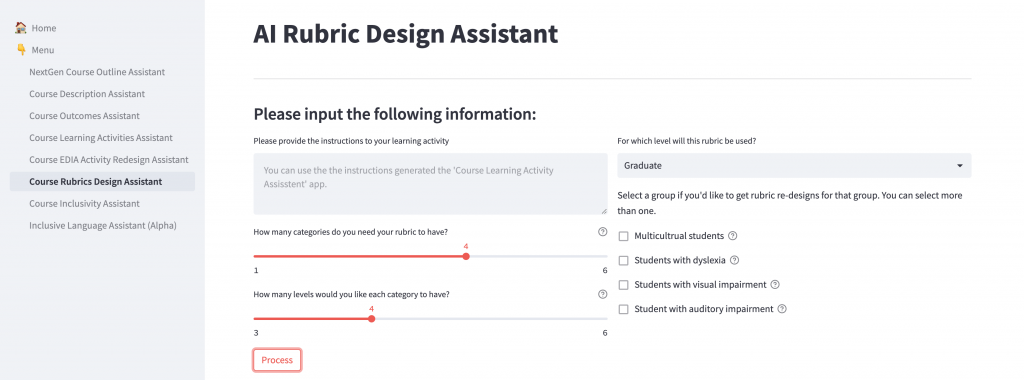
Task: Enable the Students with dyslexia checkbox
Action: click(624, 261)
